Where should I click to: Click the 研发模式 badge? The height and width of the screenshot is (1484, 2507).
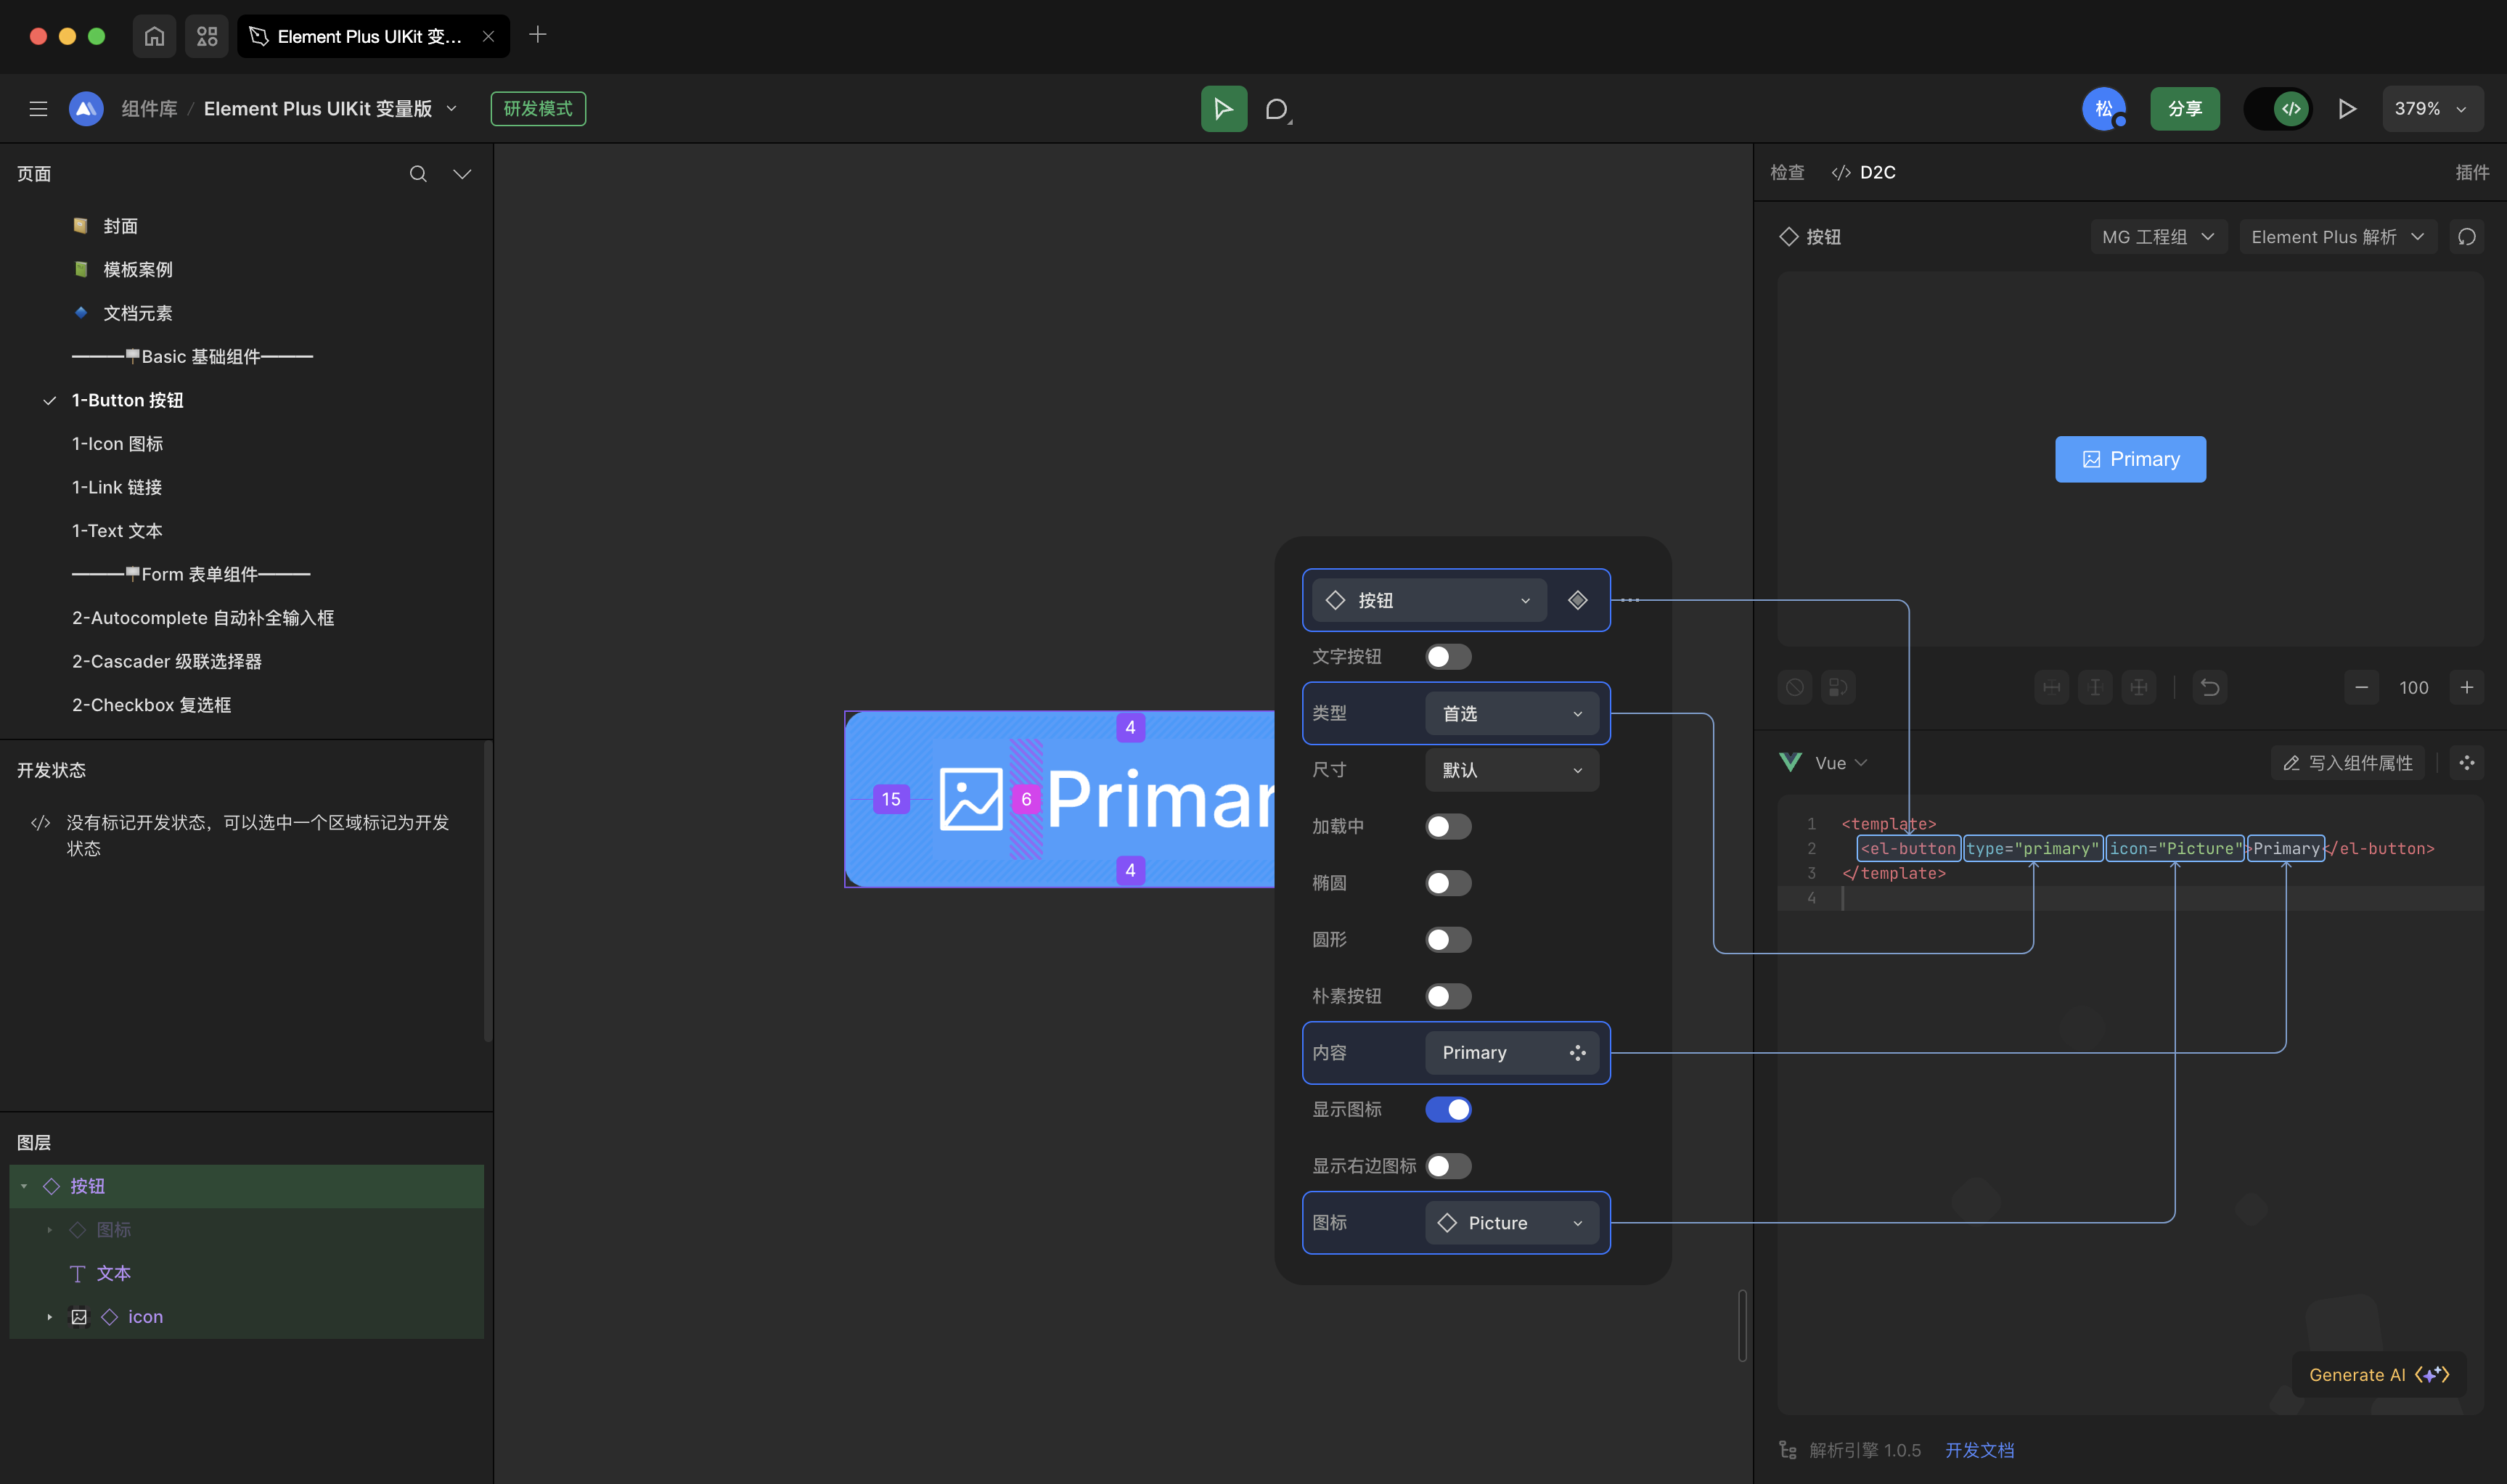pos(538,108)
